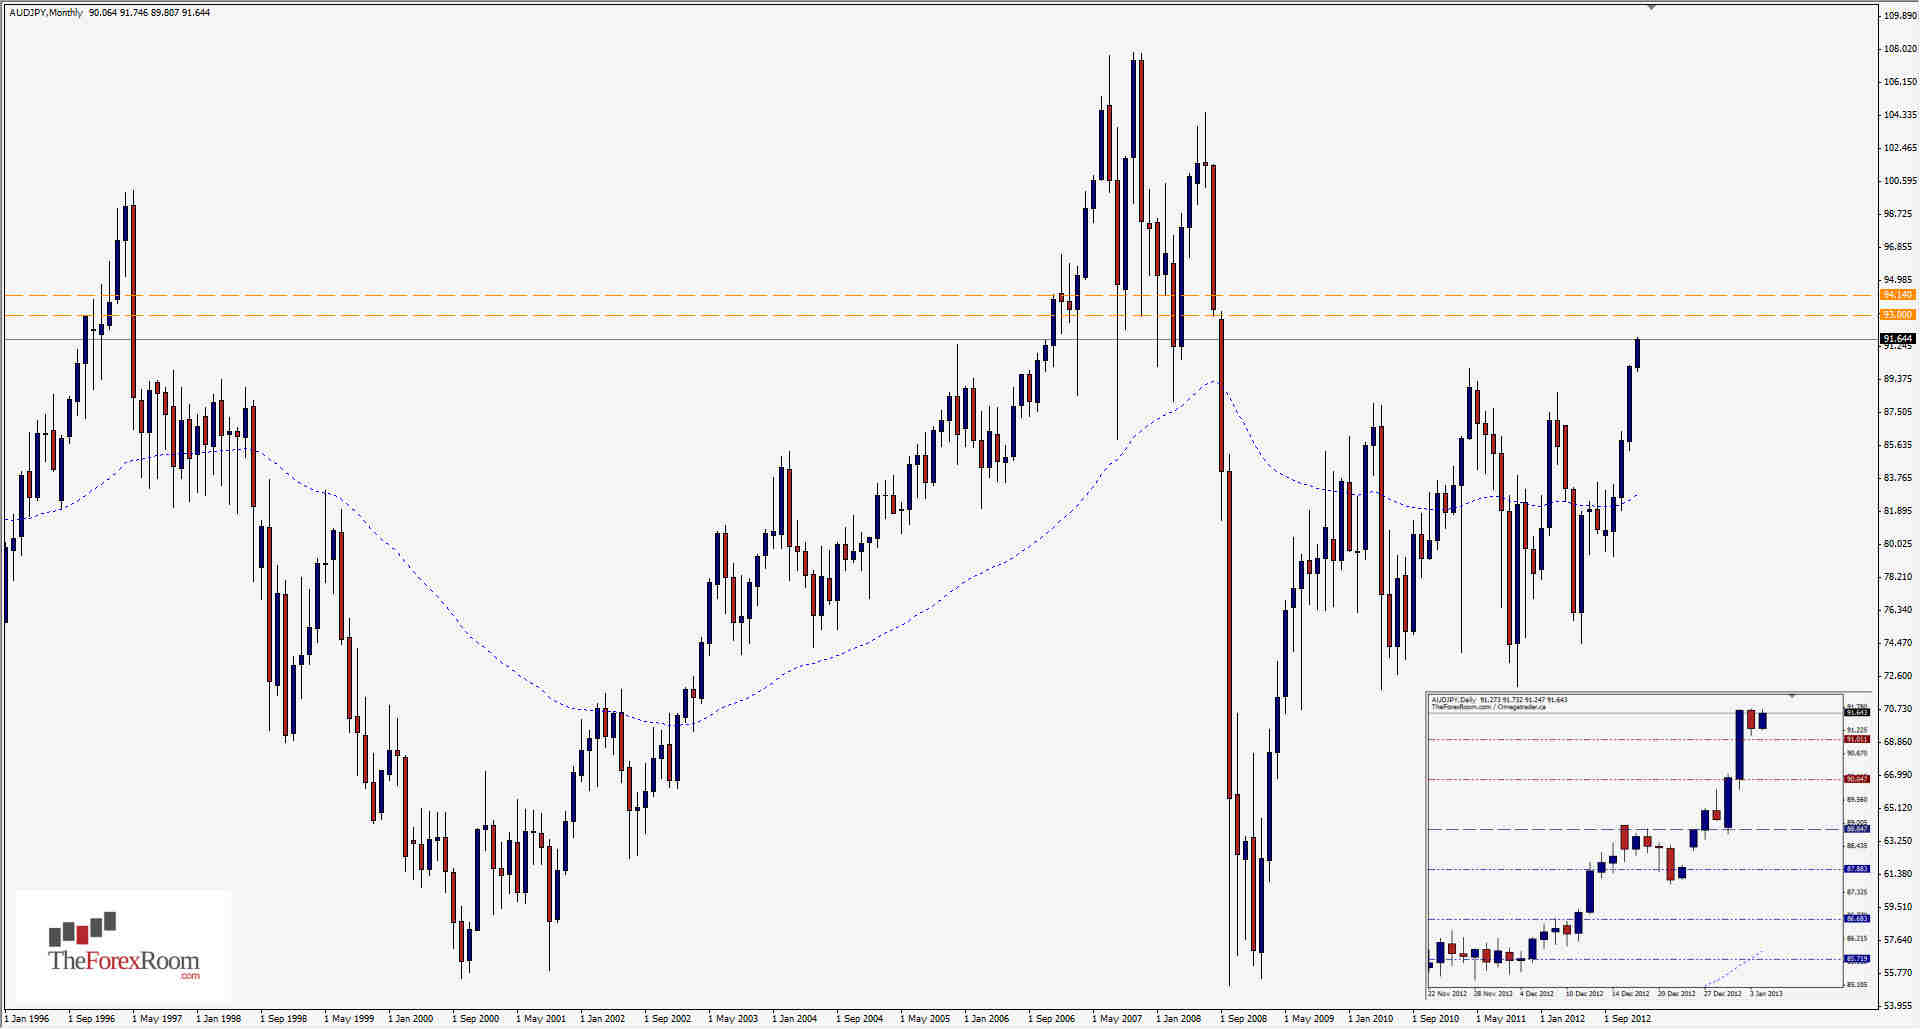Image resolution: width=1920 pixels, height=1029 pixels.
Task: Click the blue 87.883 level tag in daily inset
Action: (x=1857, y=869)
